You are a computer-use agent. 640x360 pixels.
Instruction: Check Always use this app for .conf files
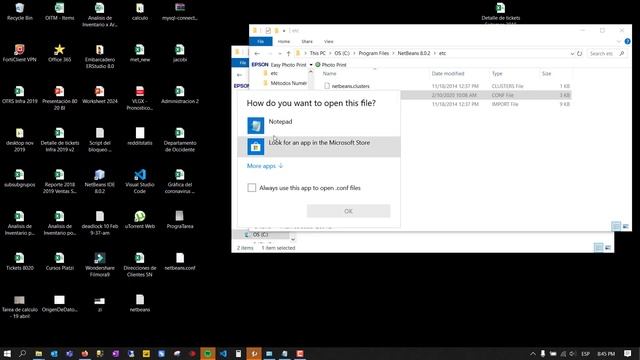pos(251,188)
